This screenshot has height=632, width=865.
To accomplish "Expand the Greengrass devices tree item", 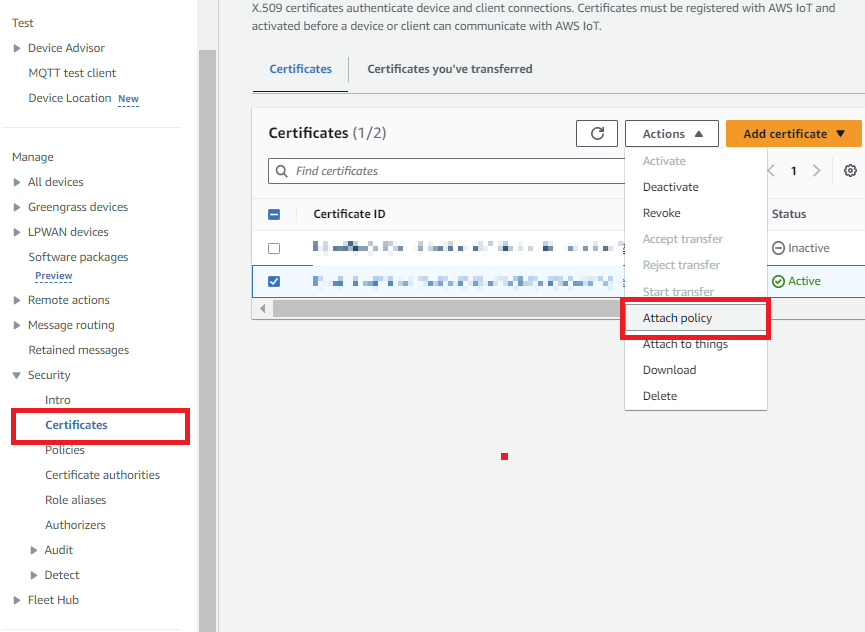I will pos(17,207).
